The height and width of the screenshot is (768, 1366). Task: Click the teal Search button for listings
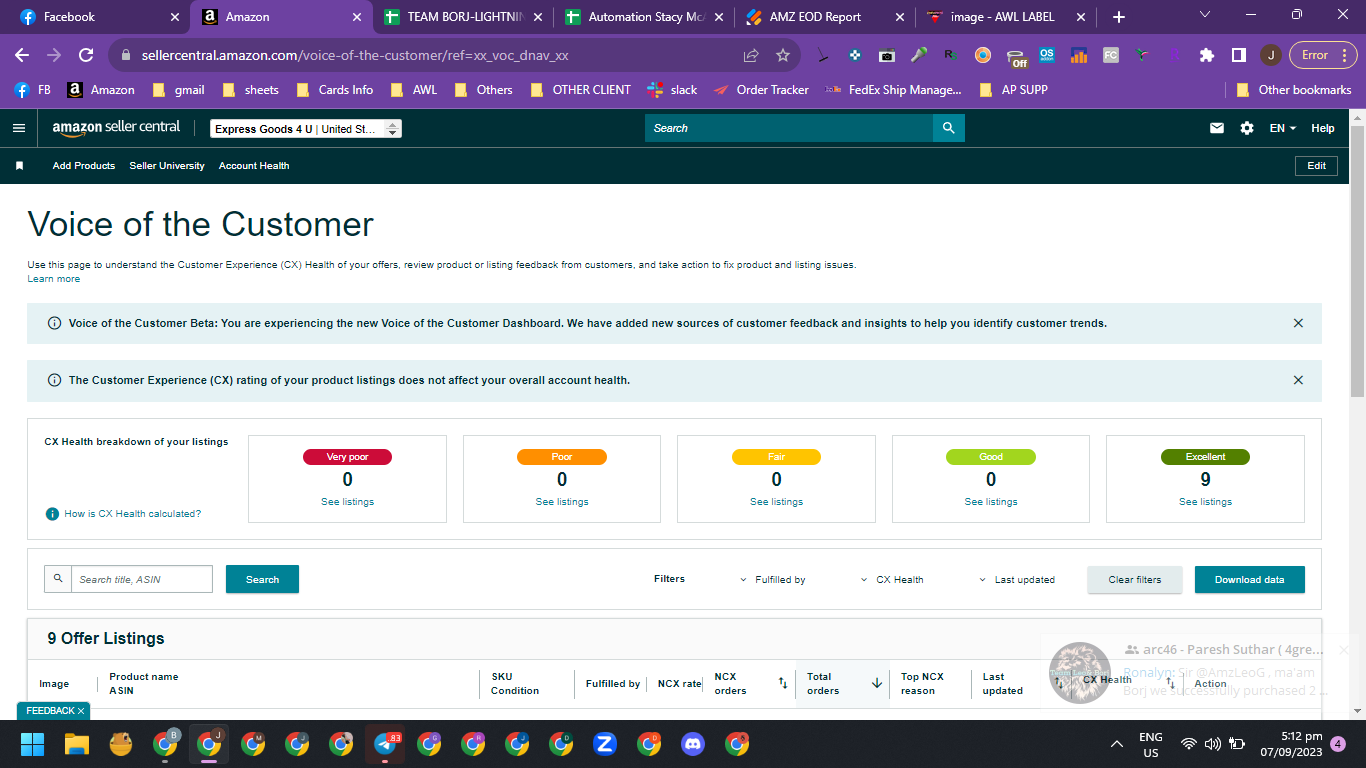[262, 580]
